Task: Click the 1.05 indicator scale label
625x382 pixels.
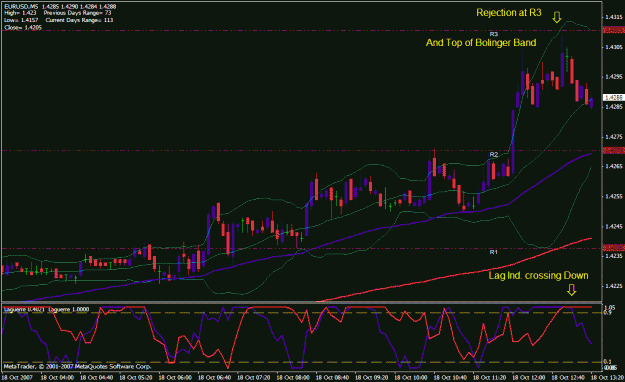Action: [x=610, y=308]
